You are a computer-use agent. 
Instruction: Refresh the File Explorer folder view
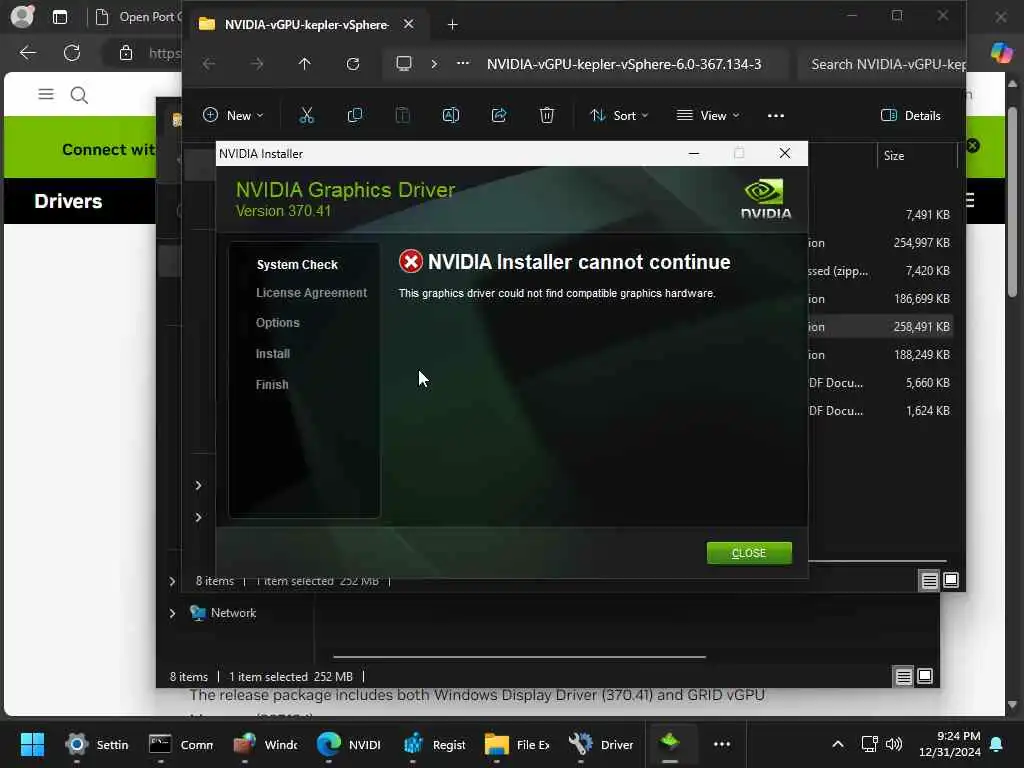(x=353, y=64)
